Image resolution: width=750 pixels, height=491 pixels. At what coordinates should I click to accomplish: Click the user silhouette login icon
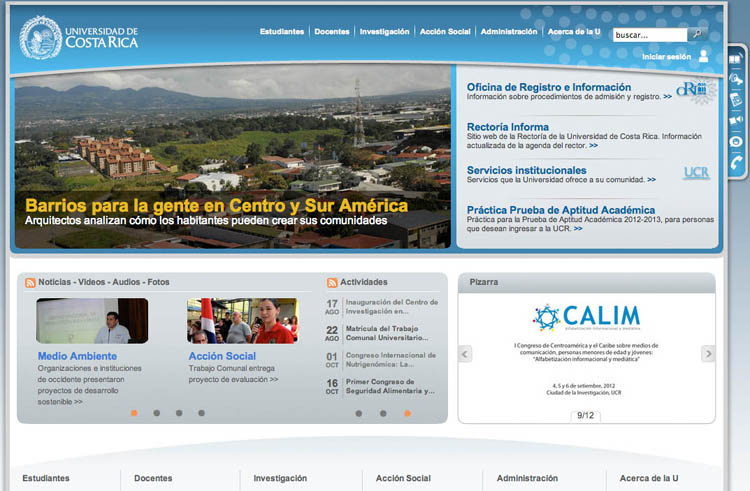point(703,56)
